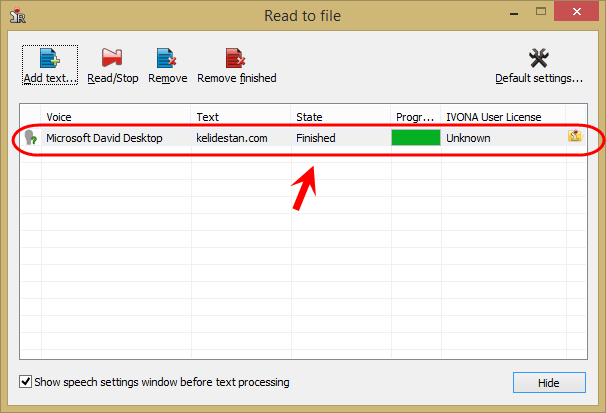Click the Remove toolbar icon
Image resolution: width=606 pixels, height=413 pixels.
pos(167,58)
